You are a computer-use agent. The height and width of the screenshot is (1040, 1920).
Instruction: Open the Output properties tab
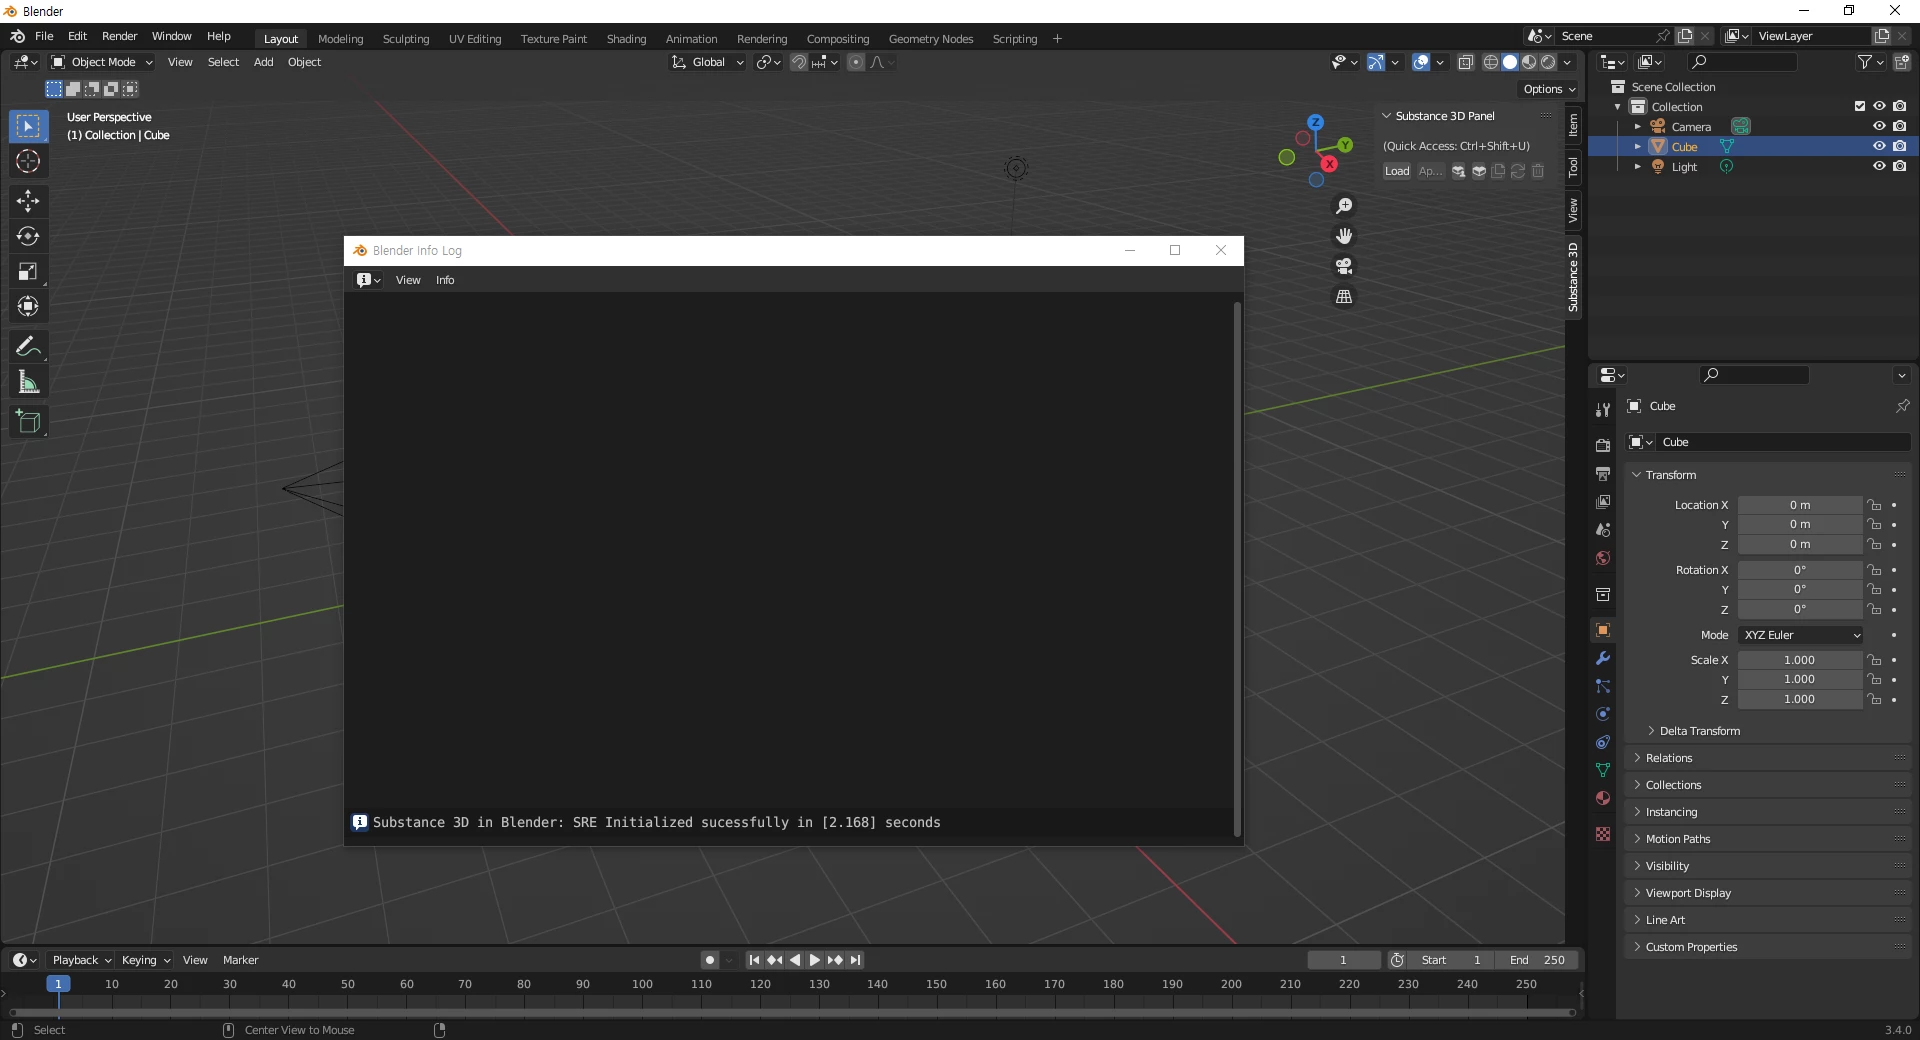[x=1603, y=473]
